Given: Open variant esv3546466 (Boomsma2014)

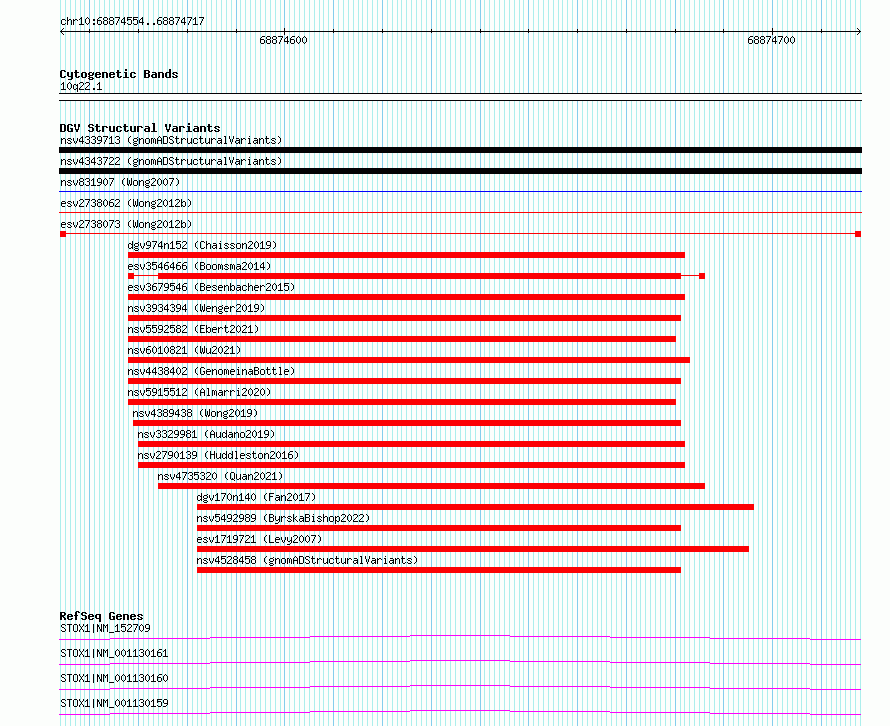Looking at the screenshot, I should click(x=199, y=266).
